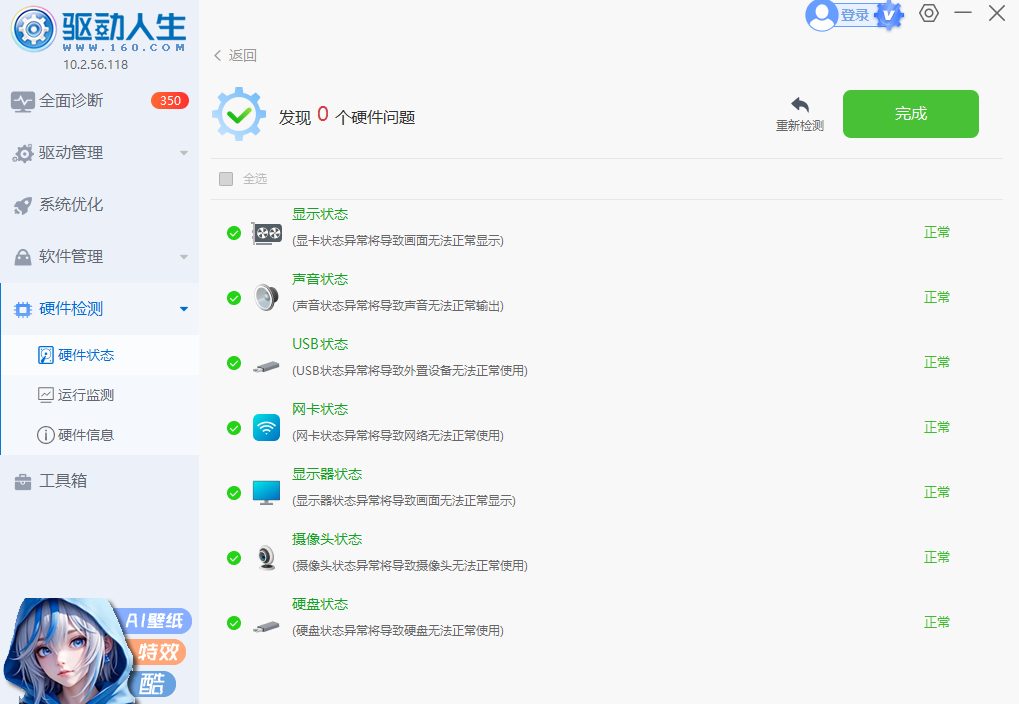Click the green 完成 button
The height and width of the screenshot is (704, 1019).
tap(910, 114)
